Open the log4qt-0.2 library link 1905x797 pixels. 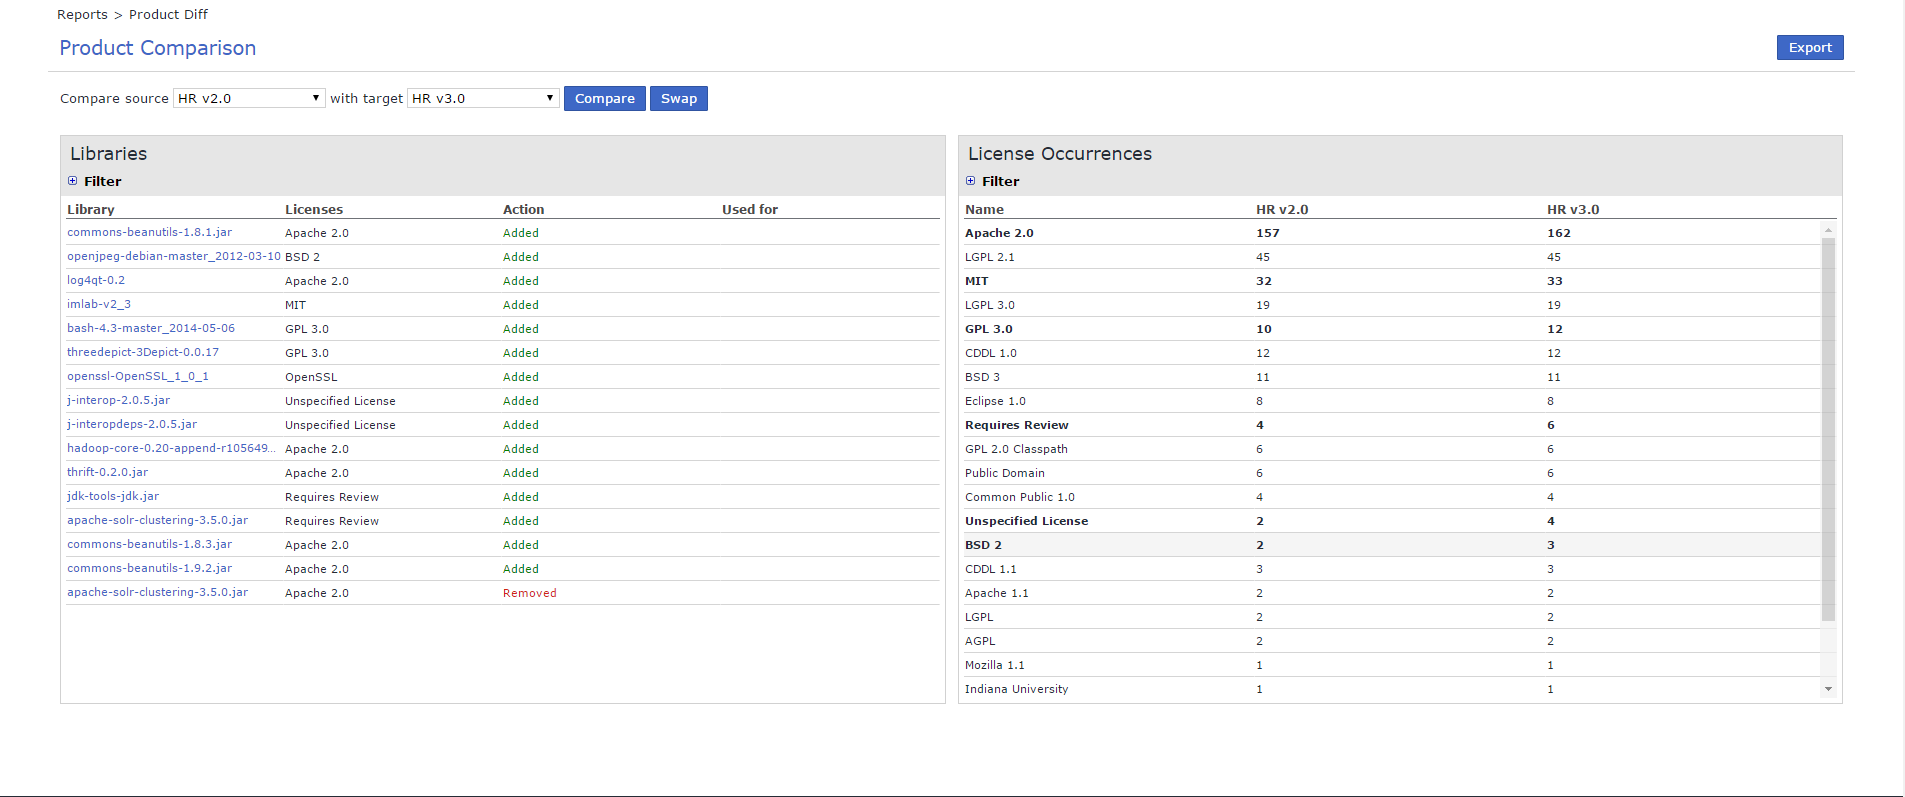(x=96, y=280)
